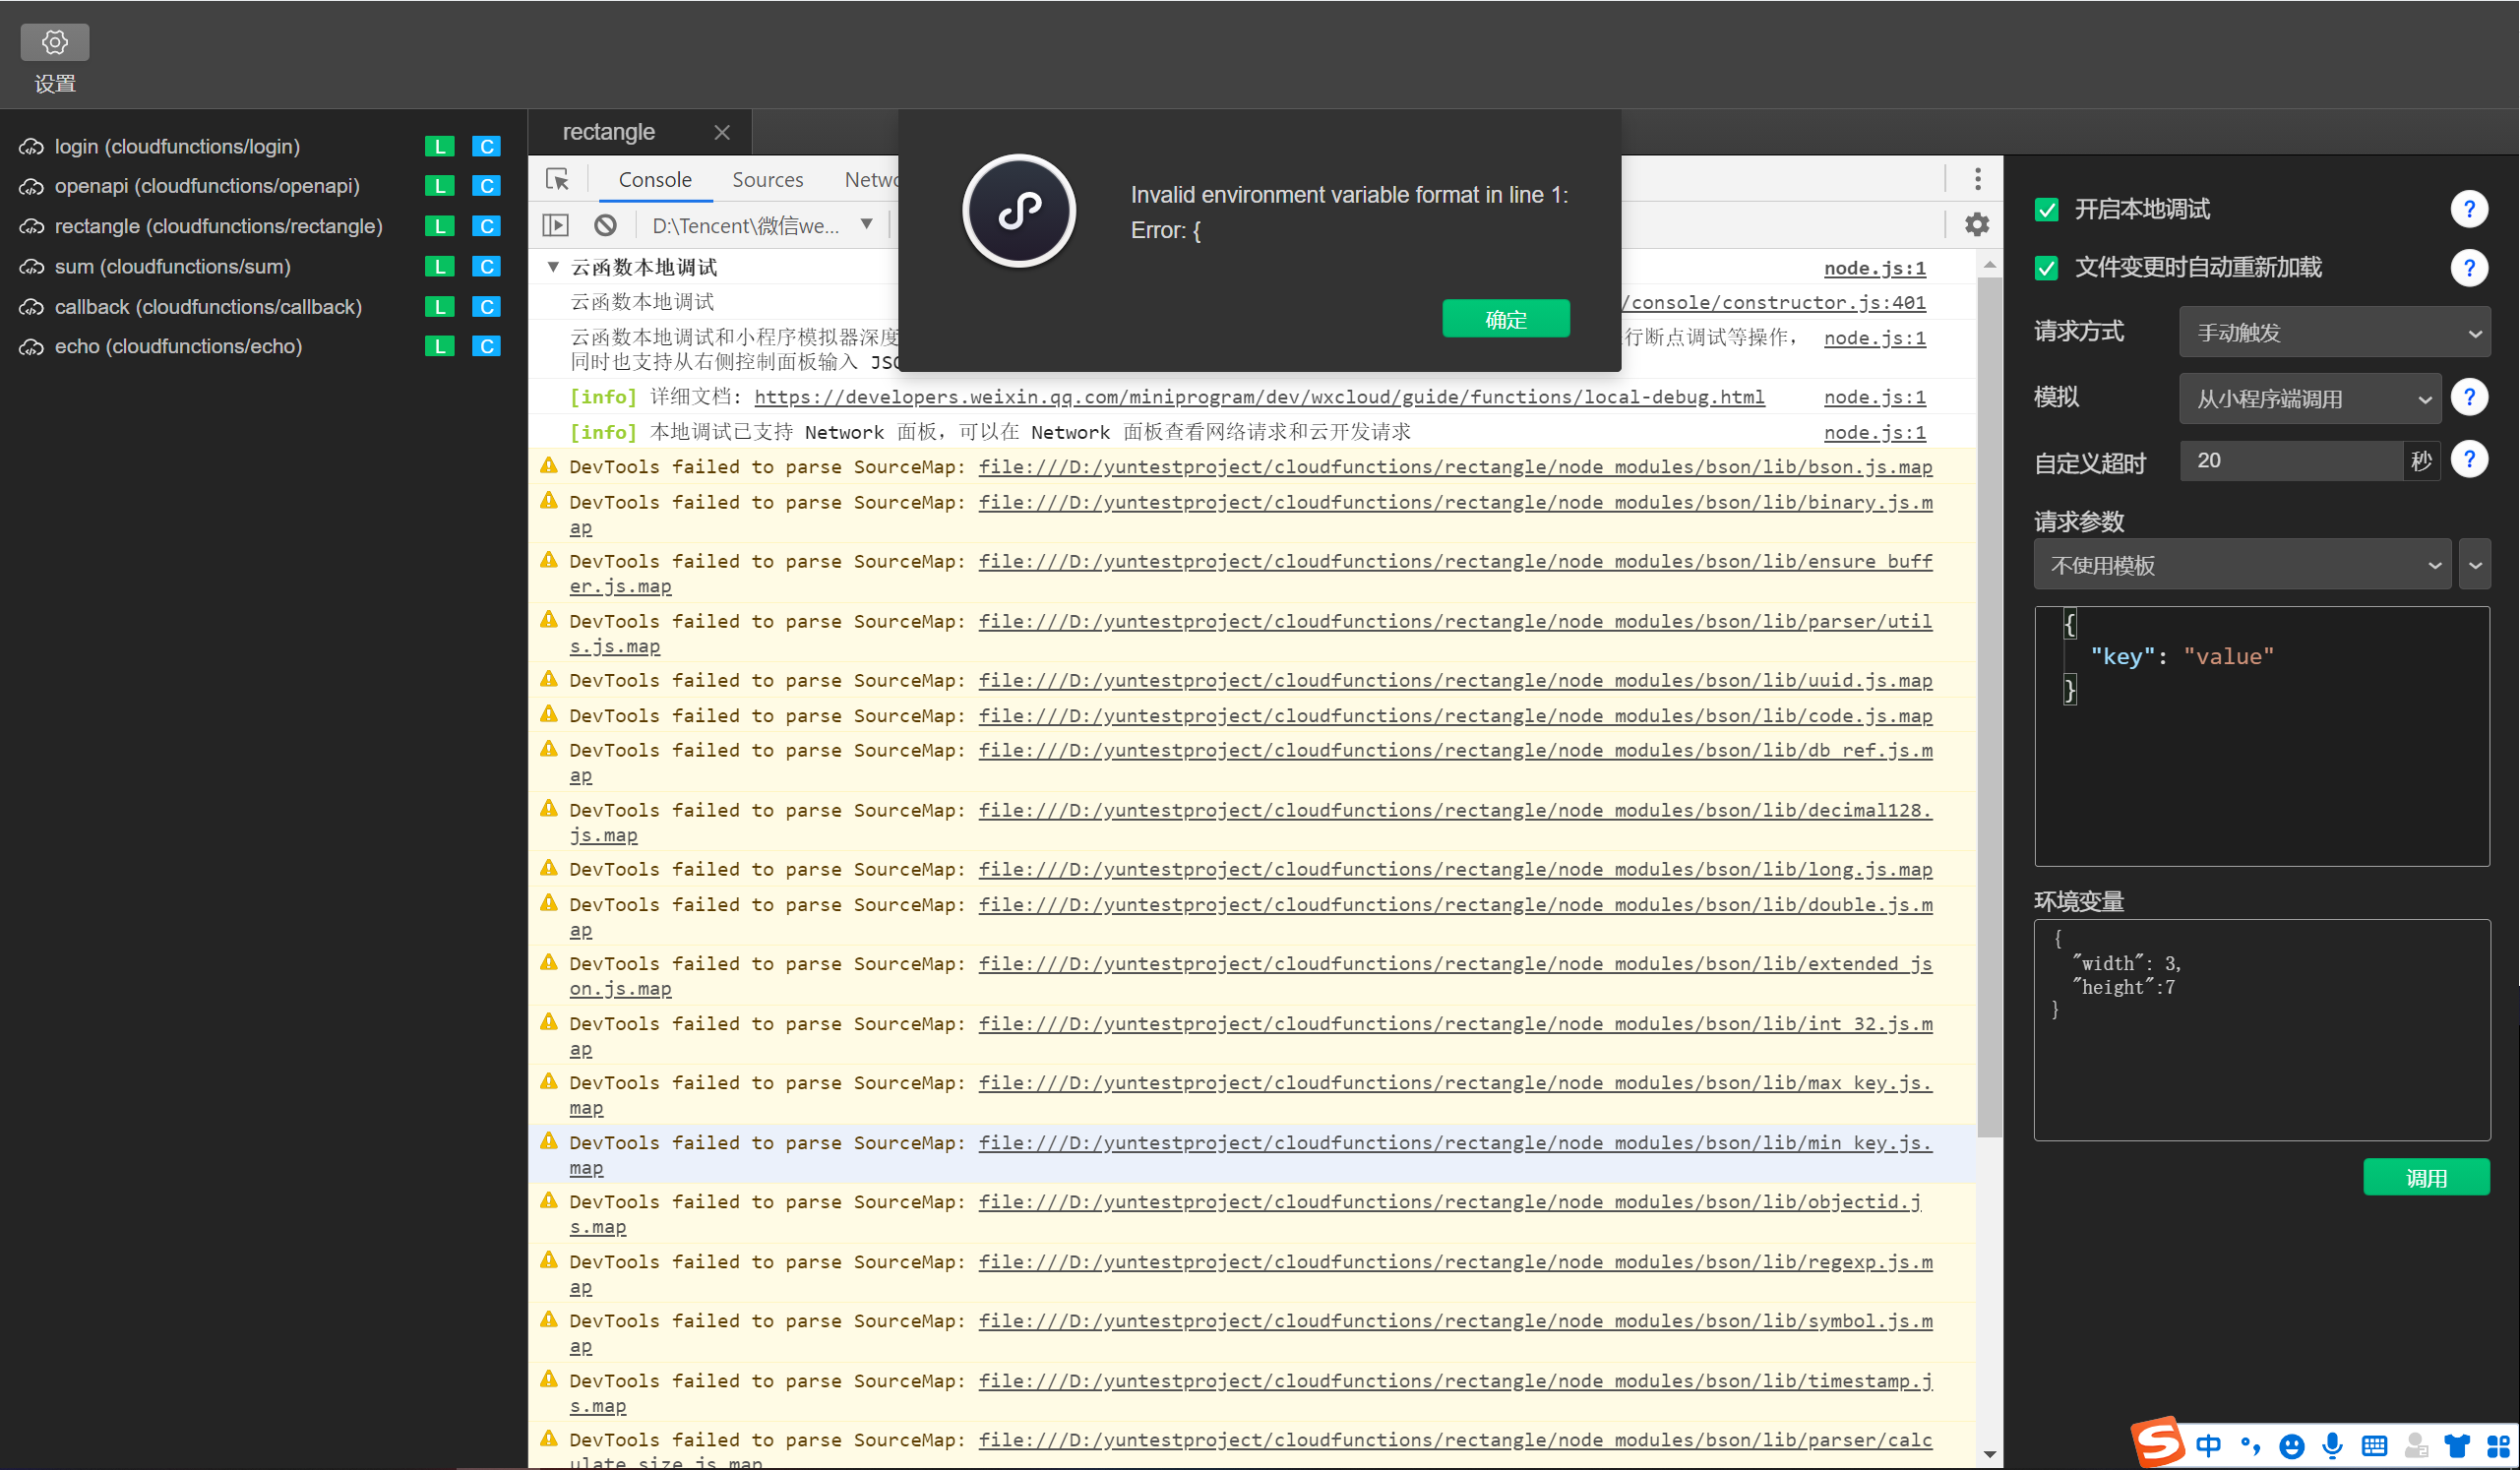Open the 不使用模板 template dropdown

point(2241,565)
